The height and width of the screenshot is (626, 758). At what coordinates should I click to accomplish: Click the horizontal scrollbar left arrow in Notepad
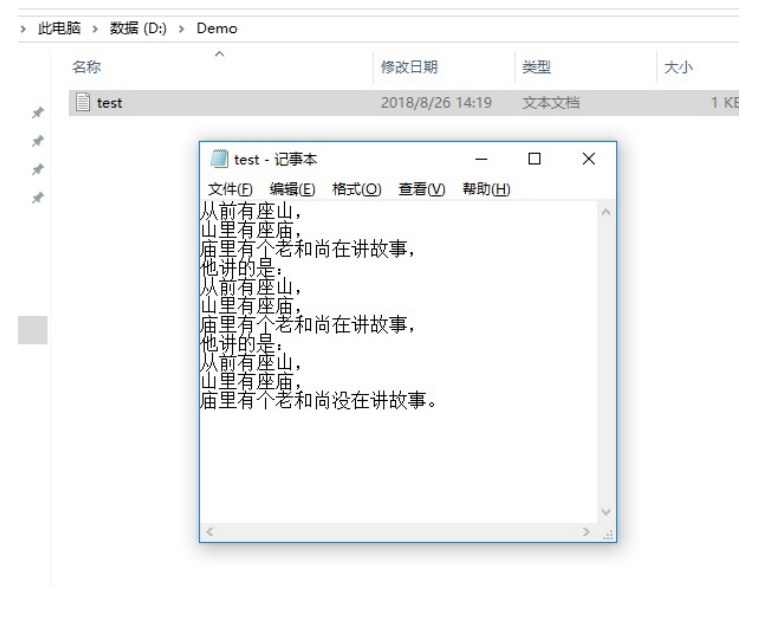tap(209, 532)
